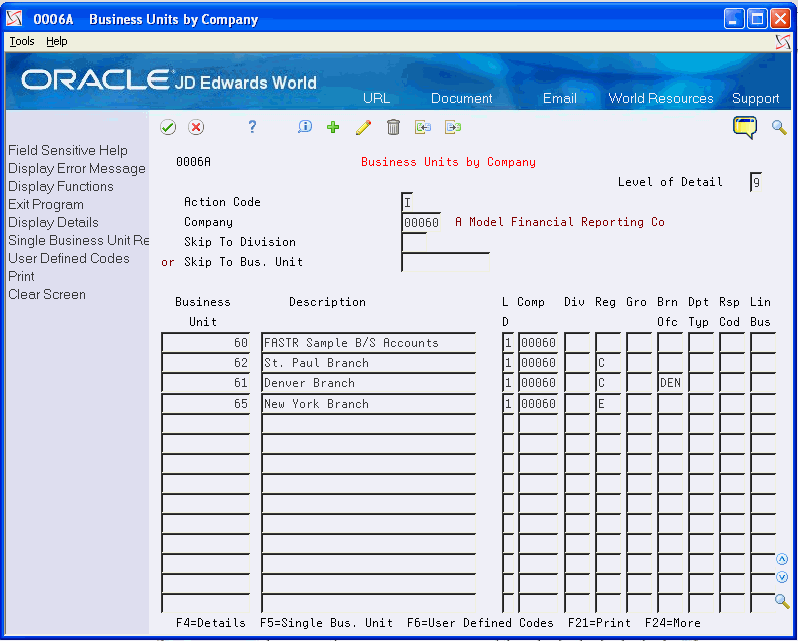The width and height of the screenshot is (798, 641).
Task: Click the pencil Change icon
Action: (x=363, y=127)
